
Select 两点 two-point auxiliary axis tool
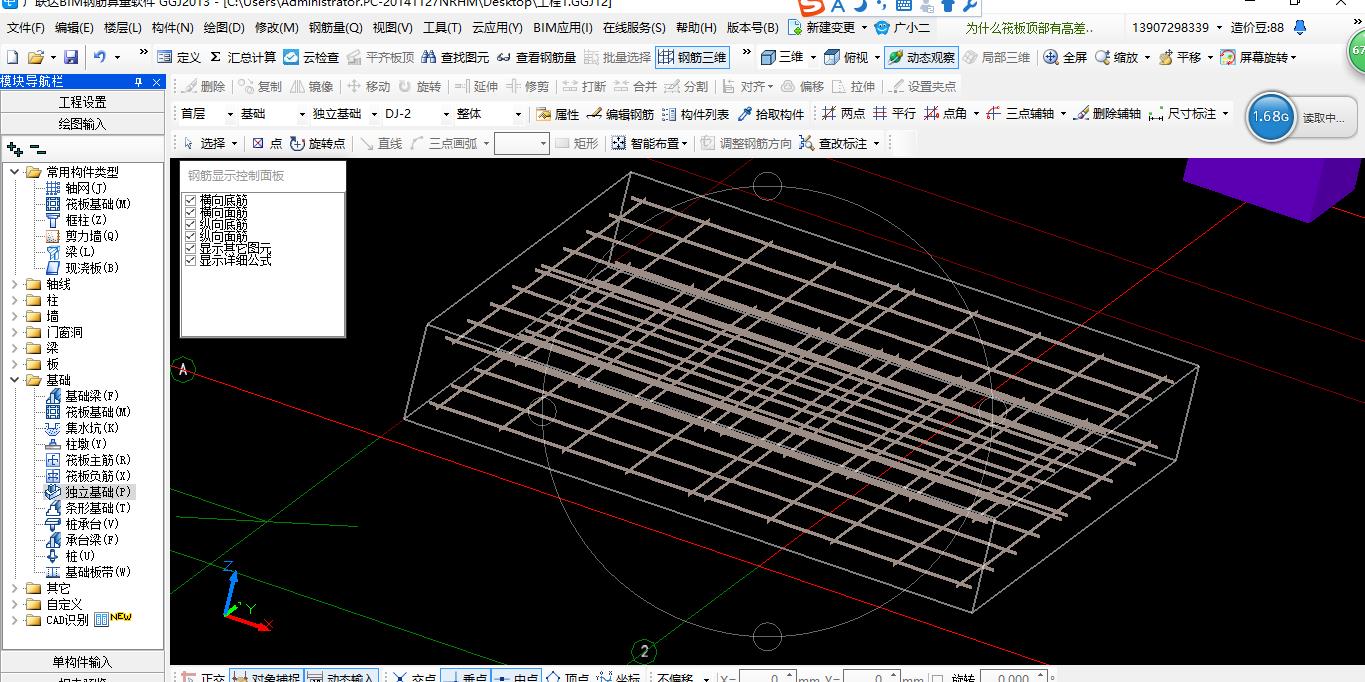(x=843, y=114)
